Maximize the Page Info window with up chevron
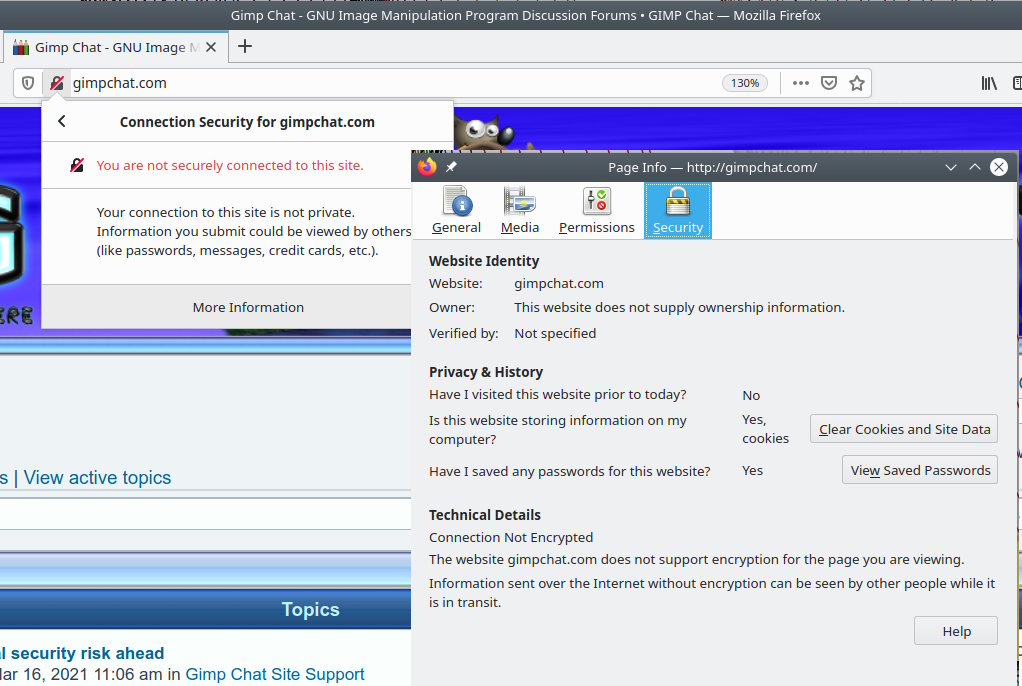Viewport: 1022px width, 686px height. (974, 167)
